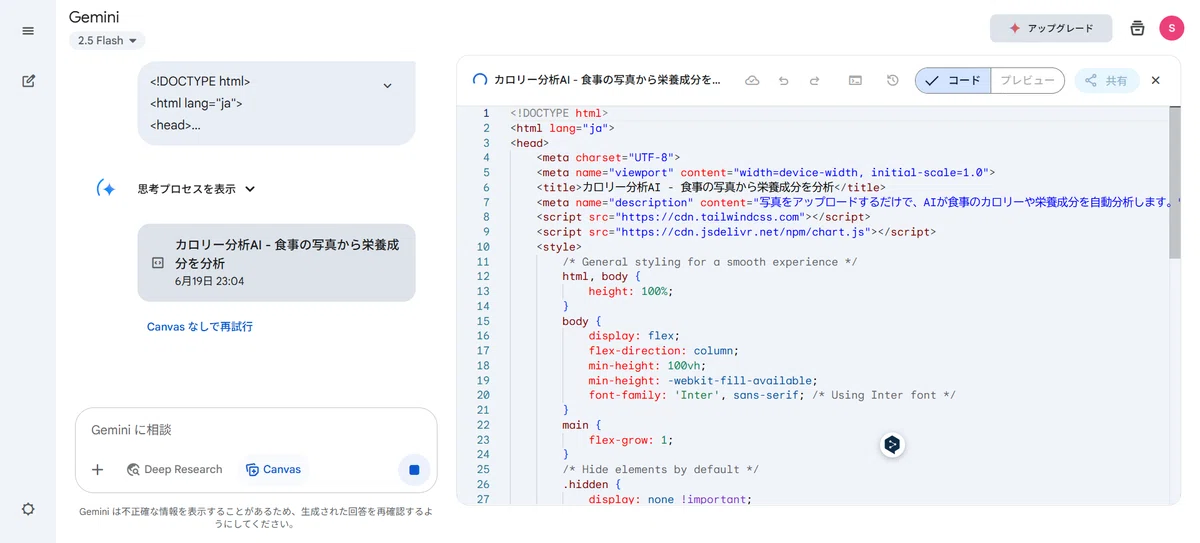Image resolution: width=1200 pixels, height=543 pixels.
Task: Toggle the Canvas option in prompt box
Action: pos(273,469)
